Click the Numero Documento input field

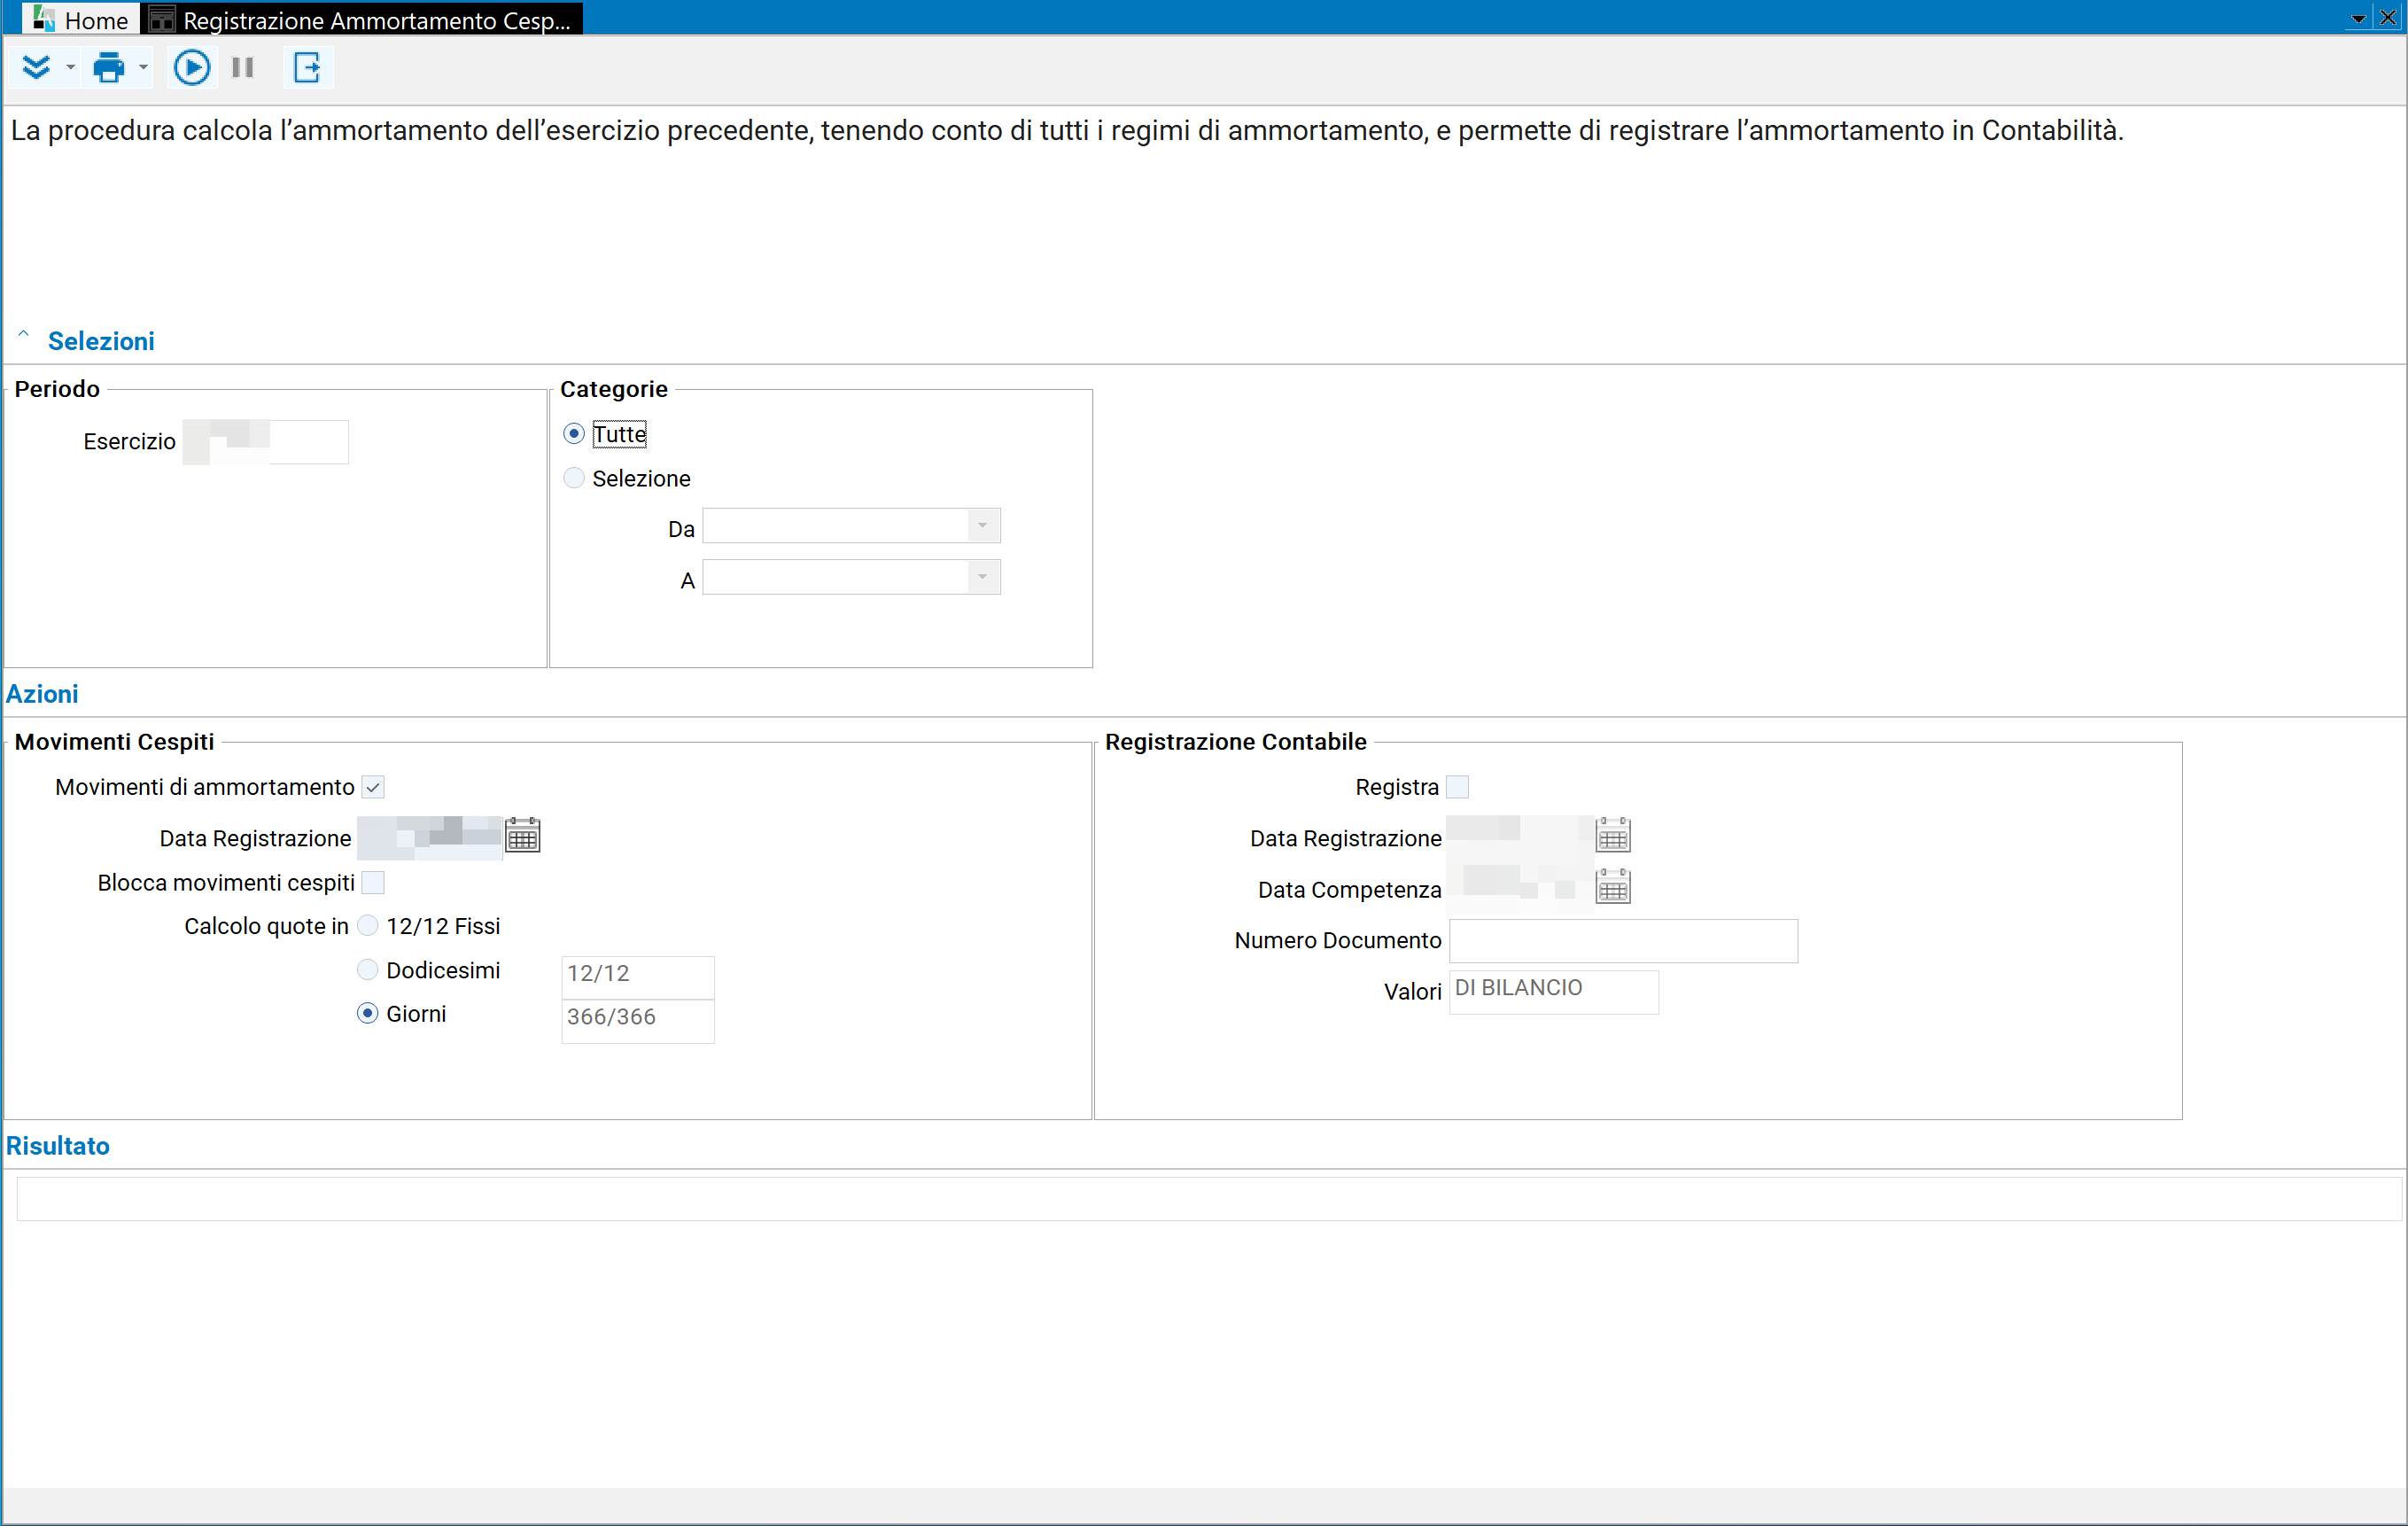click(x=1623, y=941)
